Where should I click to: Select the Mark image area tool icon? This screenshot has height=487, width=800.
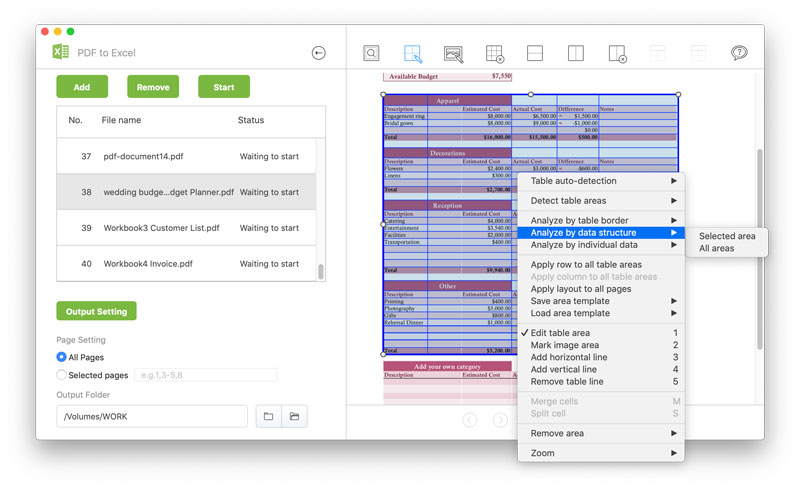point(453,54)
